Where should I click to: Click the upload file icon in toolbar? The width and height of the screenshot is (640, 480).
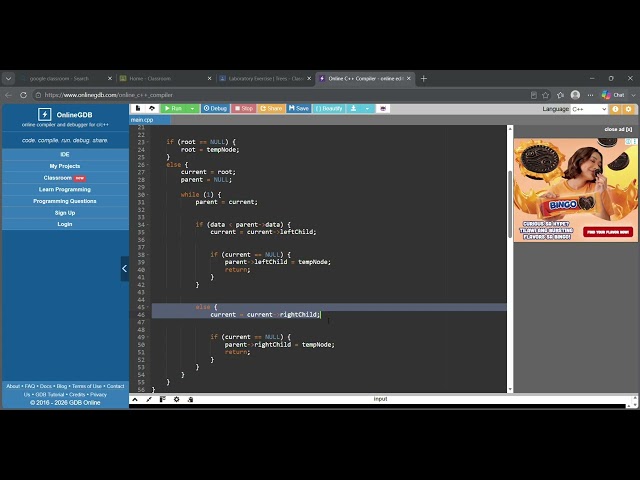pyautogui.click(x=152, y=109)
